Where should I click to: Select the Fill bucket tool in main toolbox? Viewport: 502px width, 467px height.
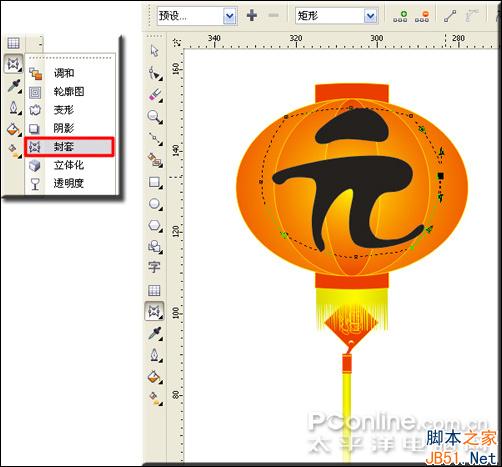(155, 377)
